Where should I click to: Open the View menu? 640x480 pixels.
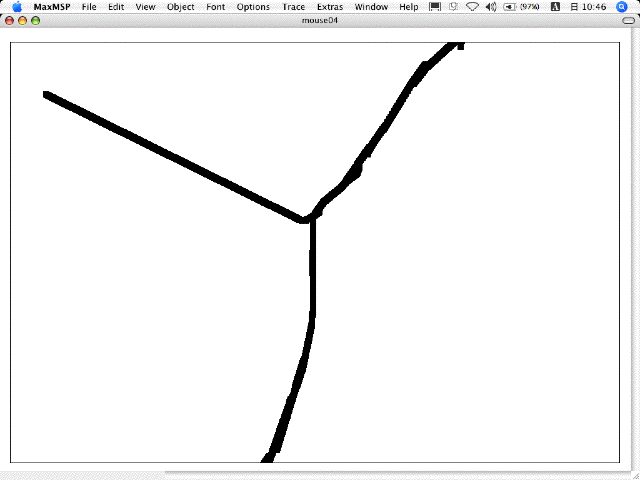[145, 7]
